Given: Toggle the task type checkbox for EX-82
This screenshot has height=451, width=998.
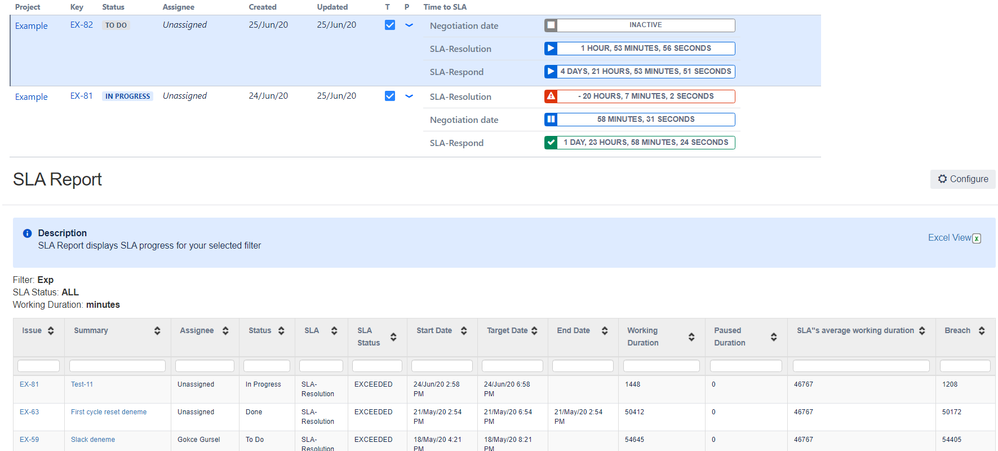Looking at the screenshot, I should 390,25.
